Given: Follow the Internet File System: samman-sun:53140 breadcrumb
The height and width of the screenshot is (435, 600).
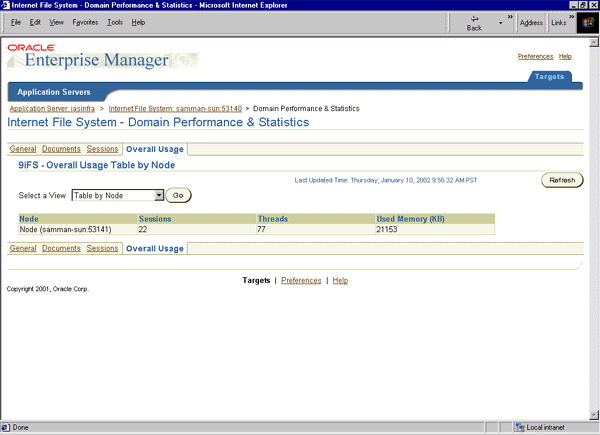Looking at the screenshot, I should coord(175,109).
